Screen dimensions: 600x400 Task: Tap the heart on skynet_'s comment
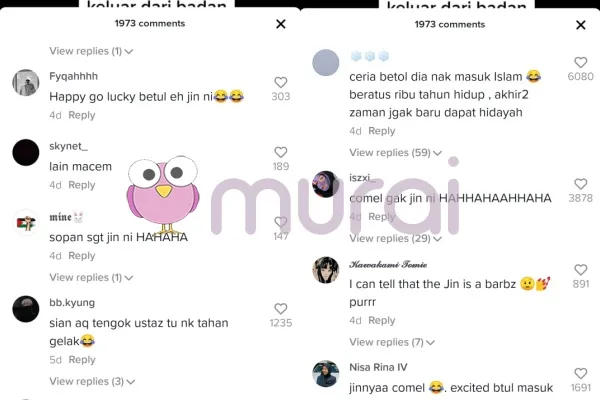[x=280, y=152]
